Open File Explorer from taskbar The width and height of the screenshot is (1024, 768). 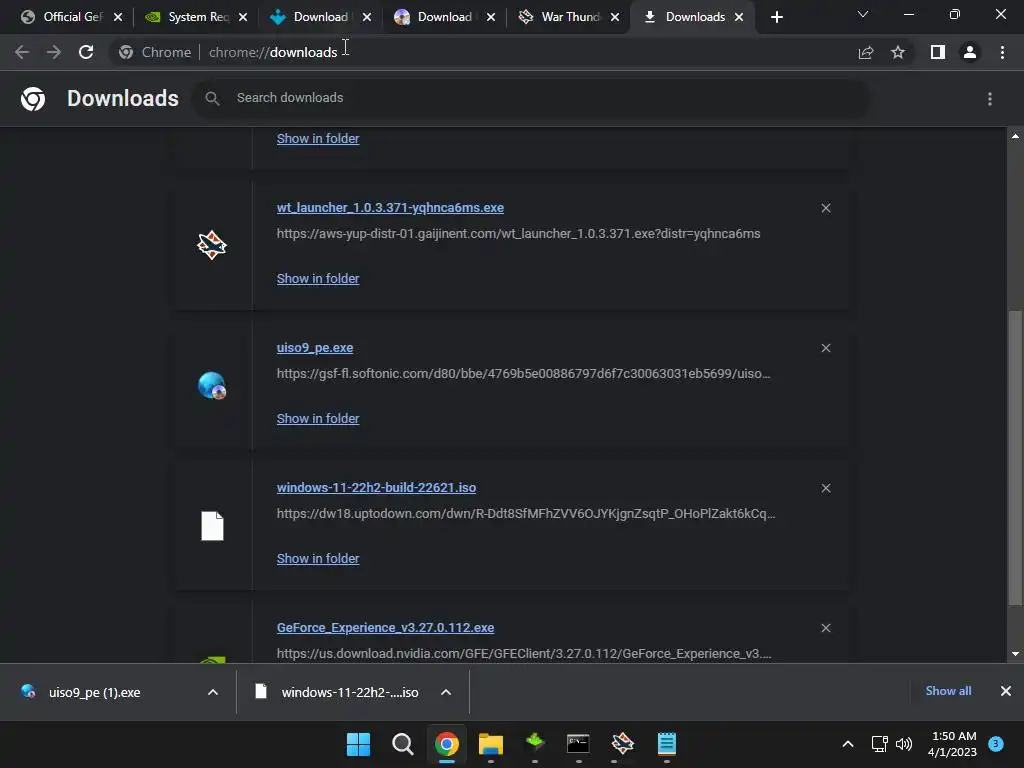point(490,744)
